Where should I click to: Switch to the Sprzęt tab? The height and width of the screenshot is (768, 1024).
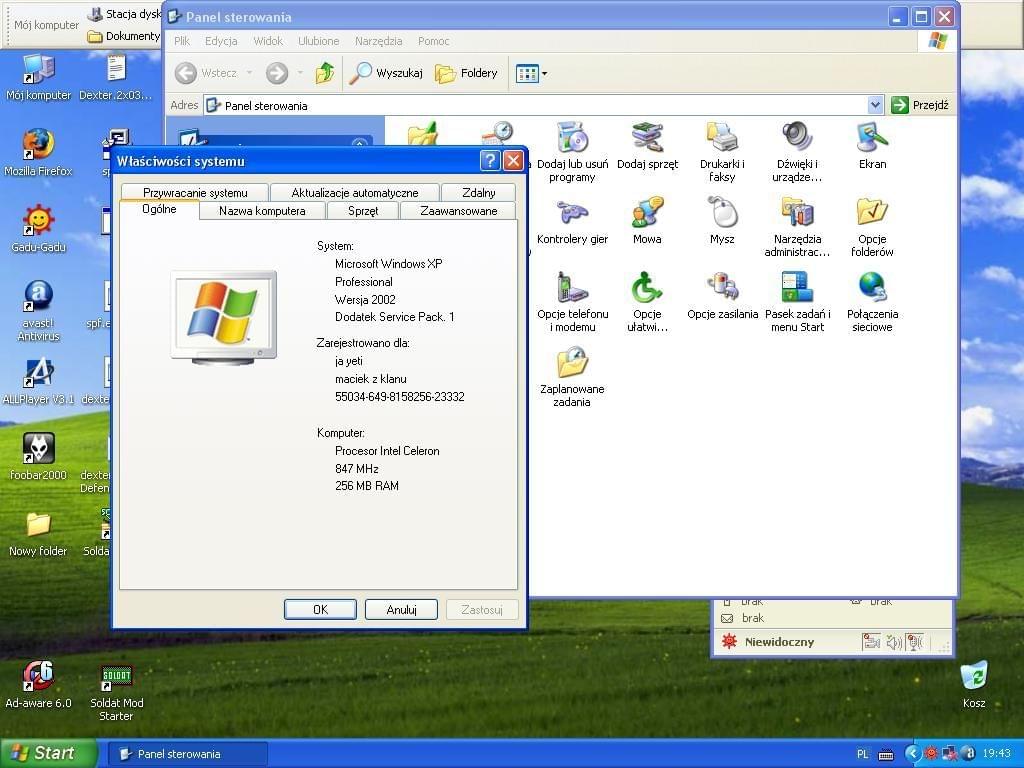(x=363, y=211)
